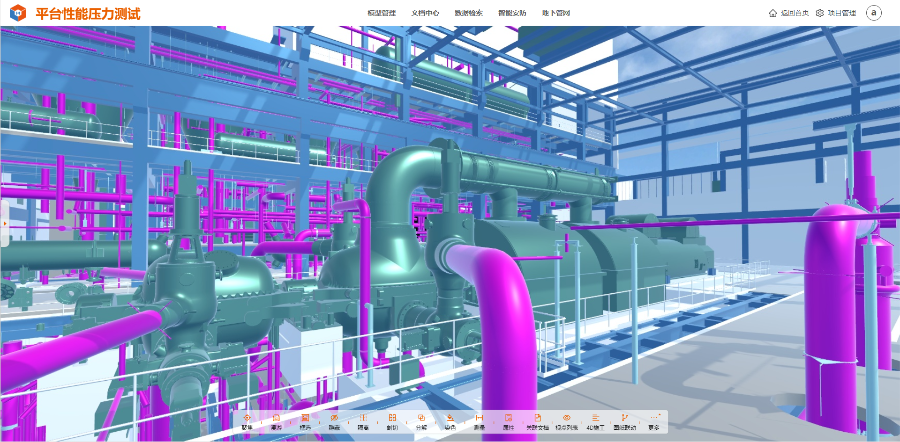The height and width of the screenshot is (442, 900).
Task: Open project management (项目管理) link
Action: click(x=835, y=13)
